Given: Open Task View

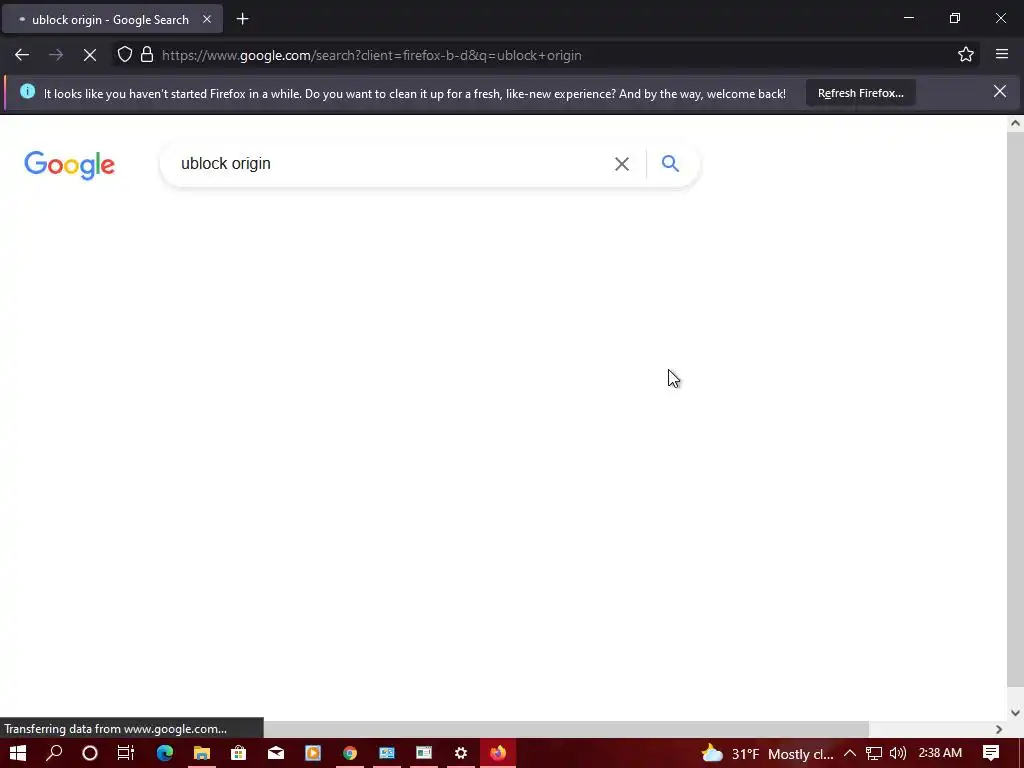Looking at the screenshot, I should (x=126, y=753).
